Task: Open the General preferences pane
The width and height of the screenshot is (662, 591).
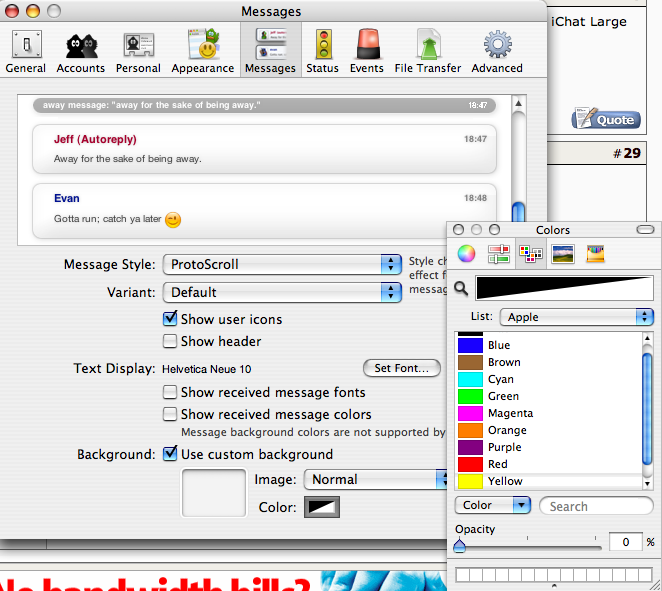Action: (x=26, y=52)
